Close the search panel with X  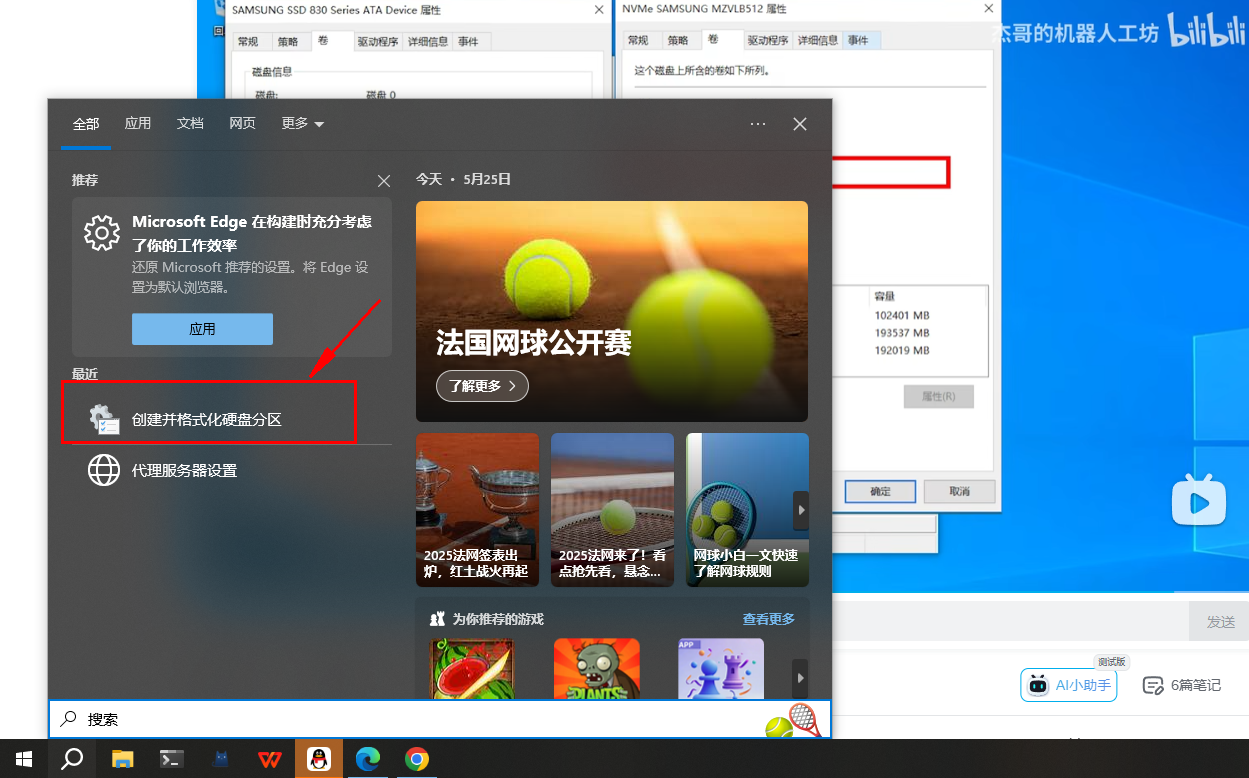(x=800, y=124)
